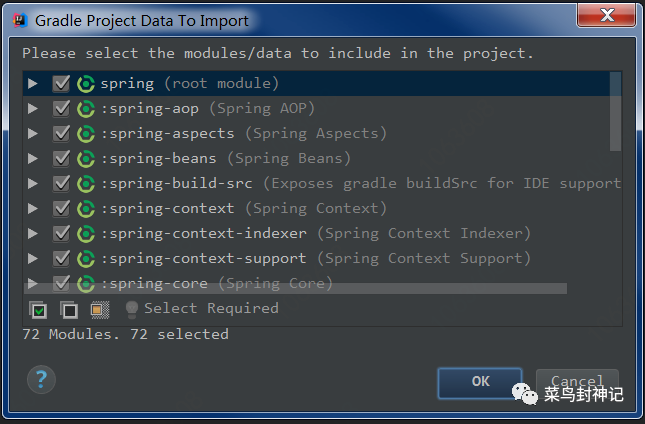The height and width of the screenshot is (424, 645).
Task: Click the Unselect All square icon
Action: (69, 310)
